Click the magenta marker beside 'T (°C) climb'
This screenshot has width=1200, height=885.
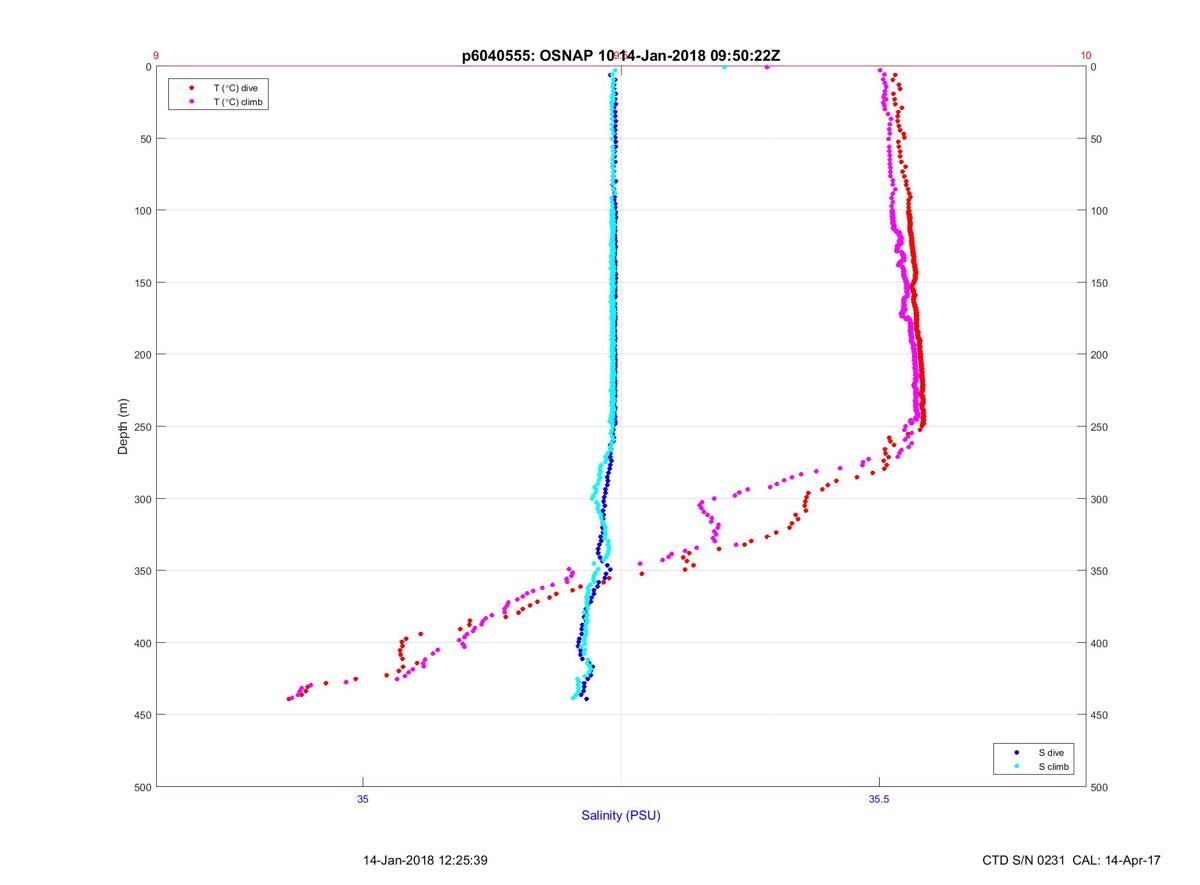point(191,102)
